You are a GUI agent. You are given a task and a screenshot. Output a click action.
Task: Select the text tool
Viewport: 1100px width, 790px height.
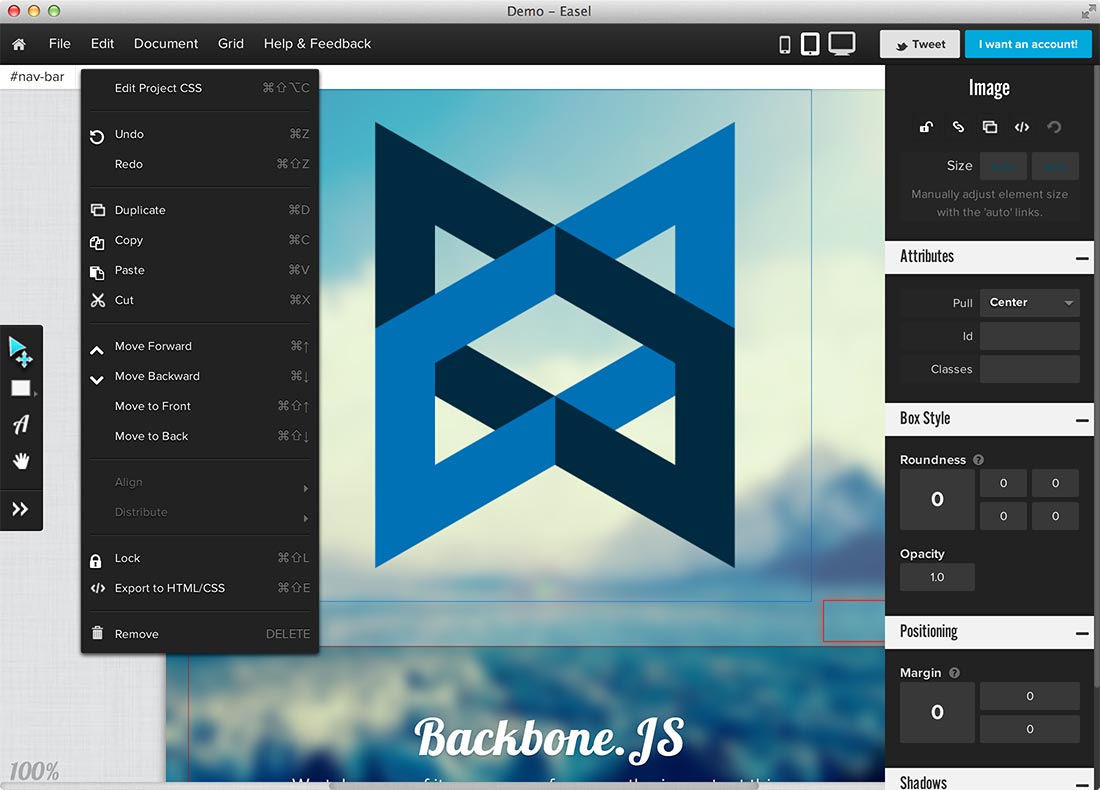[x=21, y=424]
